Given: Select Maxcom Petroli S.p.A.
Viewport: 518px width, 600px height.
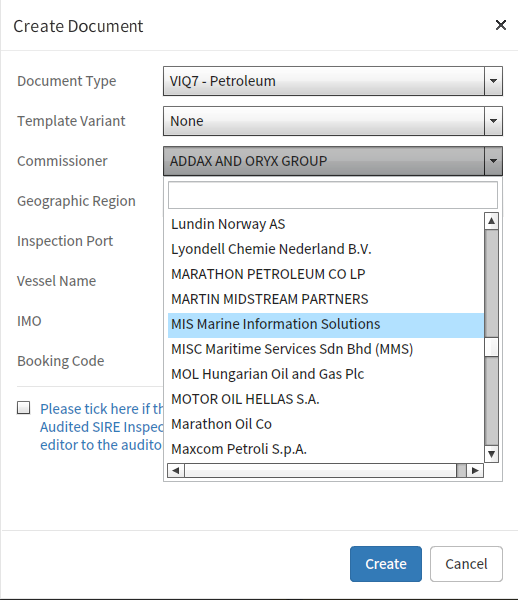Looking at the screenshot, I should point(326,449).
